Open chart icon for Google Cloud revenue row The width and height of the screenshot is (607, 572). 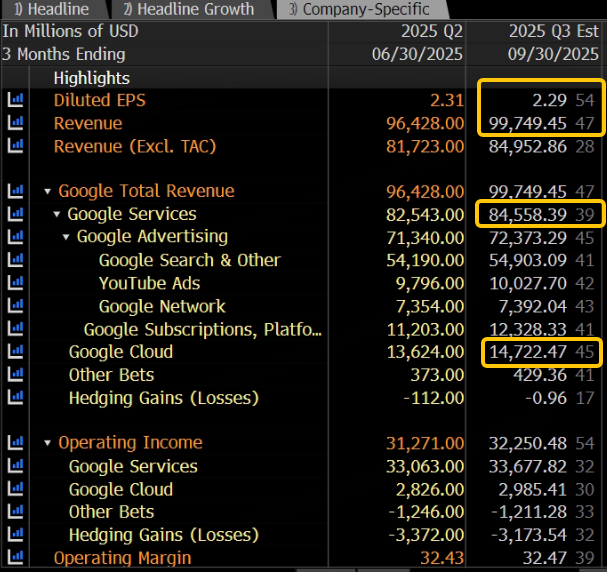click(x=15, y=351)
